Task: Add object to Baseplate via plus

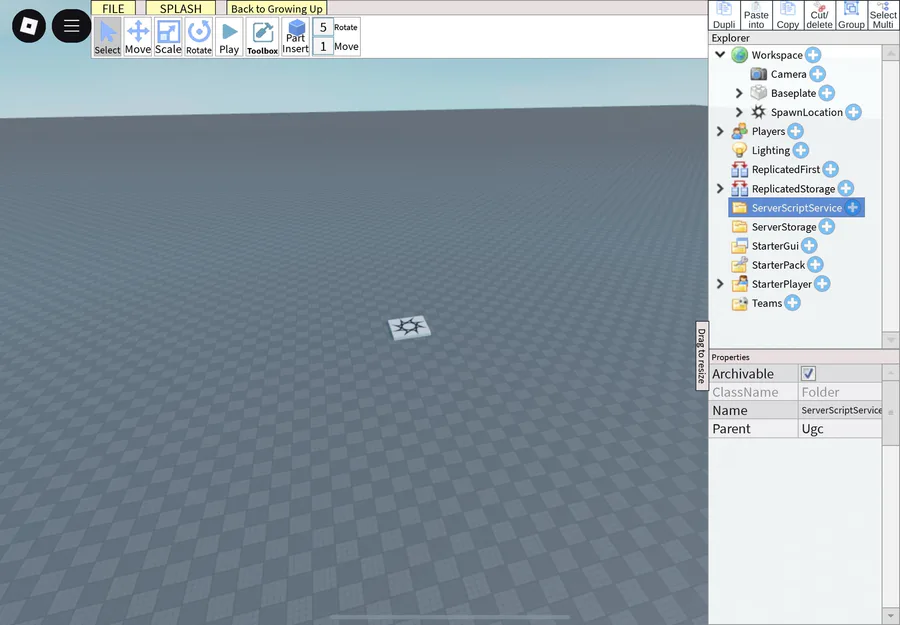Action: (827, 93)
